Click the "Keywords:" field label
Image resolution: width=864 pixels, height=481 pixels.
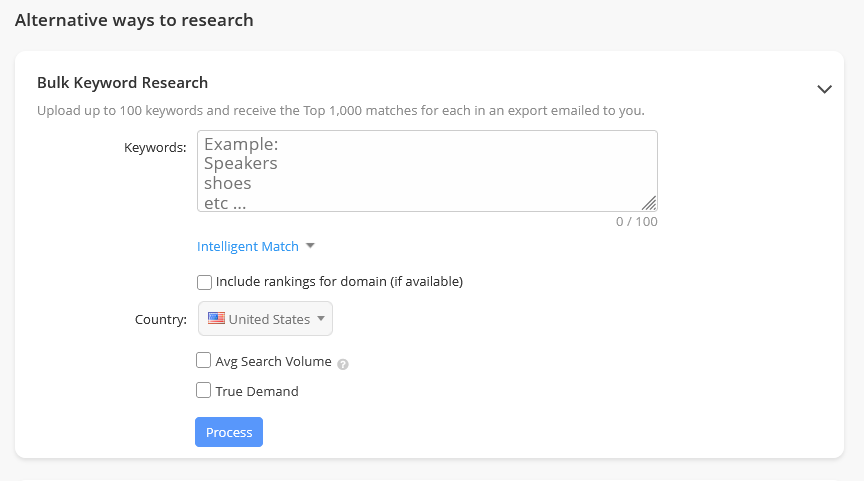155,148
